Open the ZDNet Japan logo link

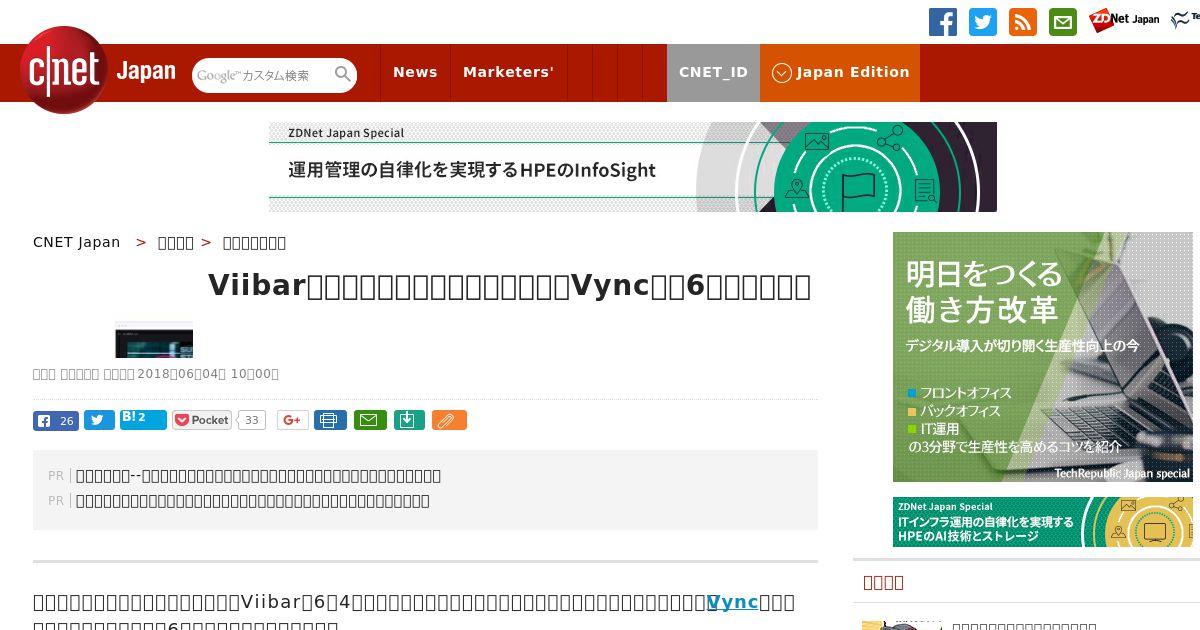(1124, 20)
